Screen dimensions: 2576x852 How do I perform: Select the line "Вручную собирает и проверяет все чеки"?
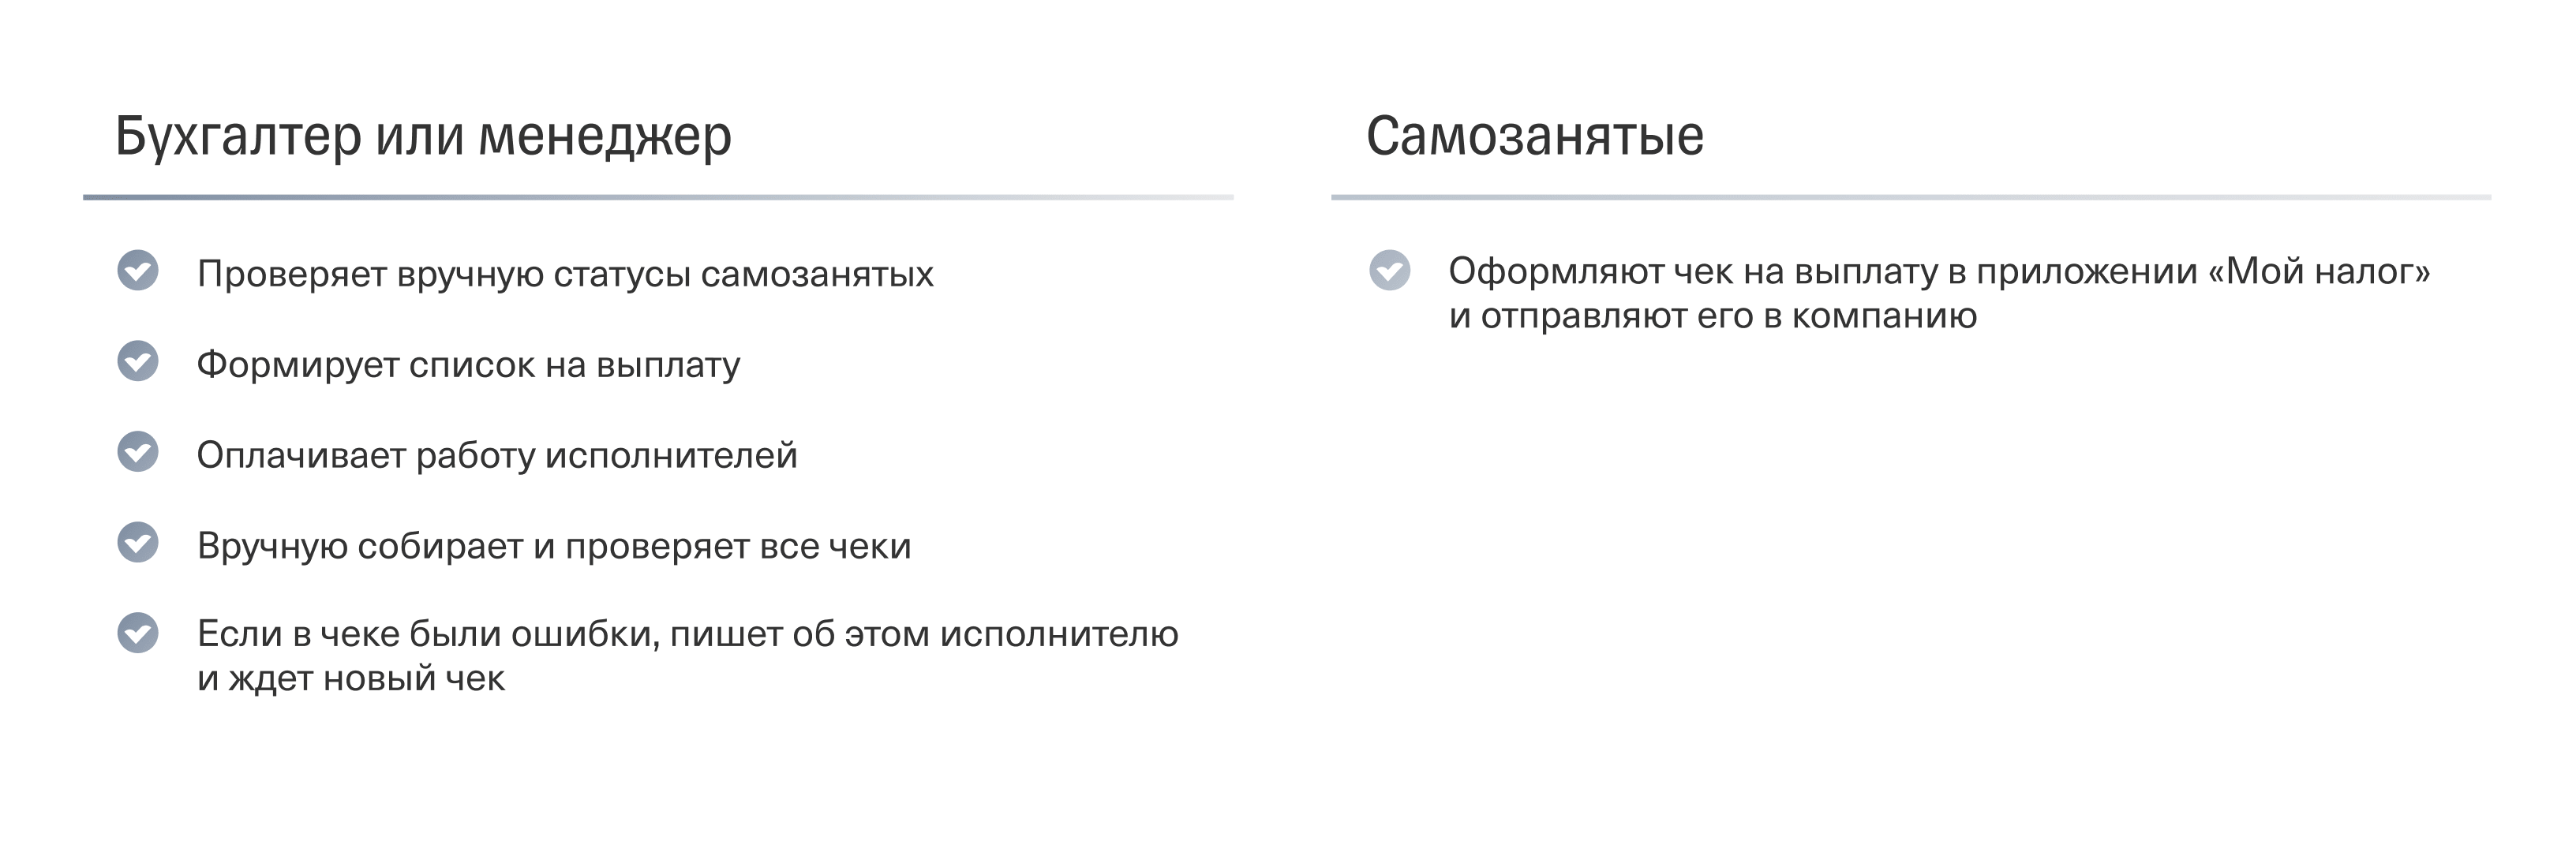pos(554,546)
